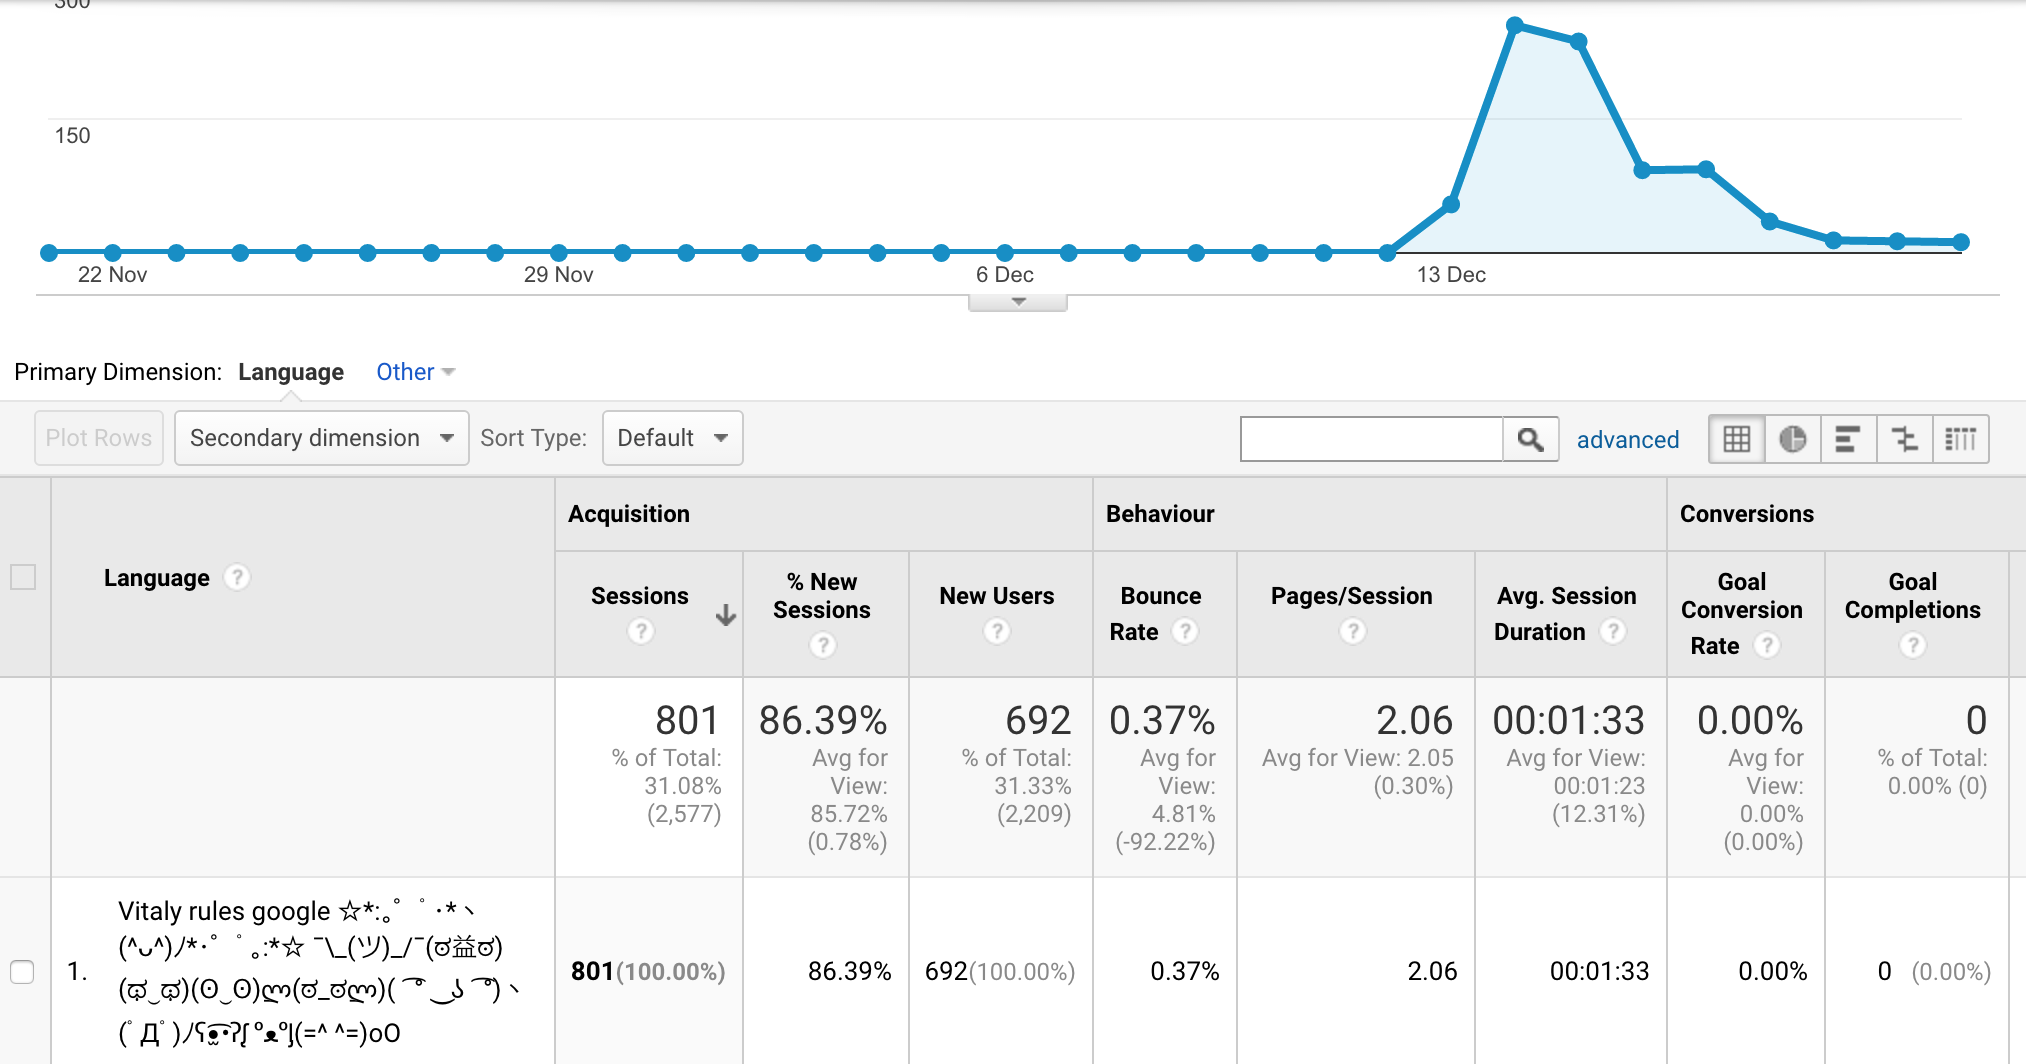Screen dimensions: 2026x1064
Task: Sort by the Sessions column header
Action: click(640, 596)
